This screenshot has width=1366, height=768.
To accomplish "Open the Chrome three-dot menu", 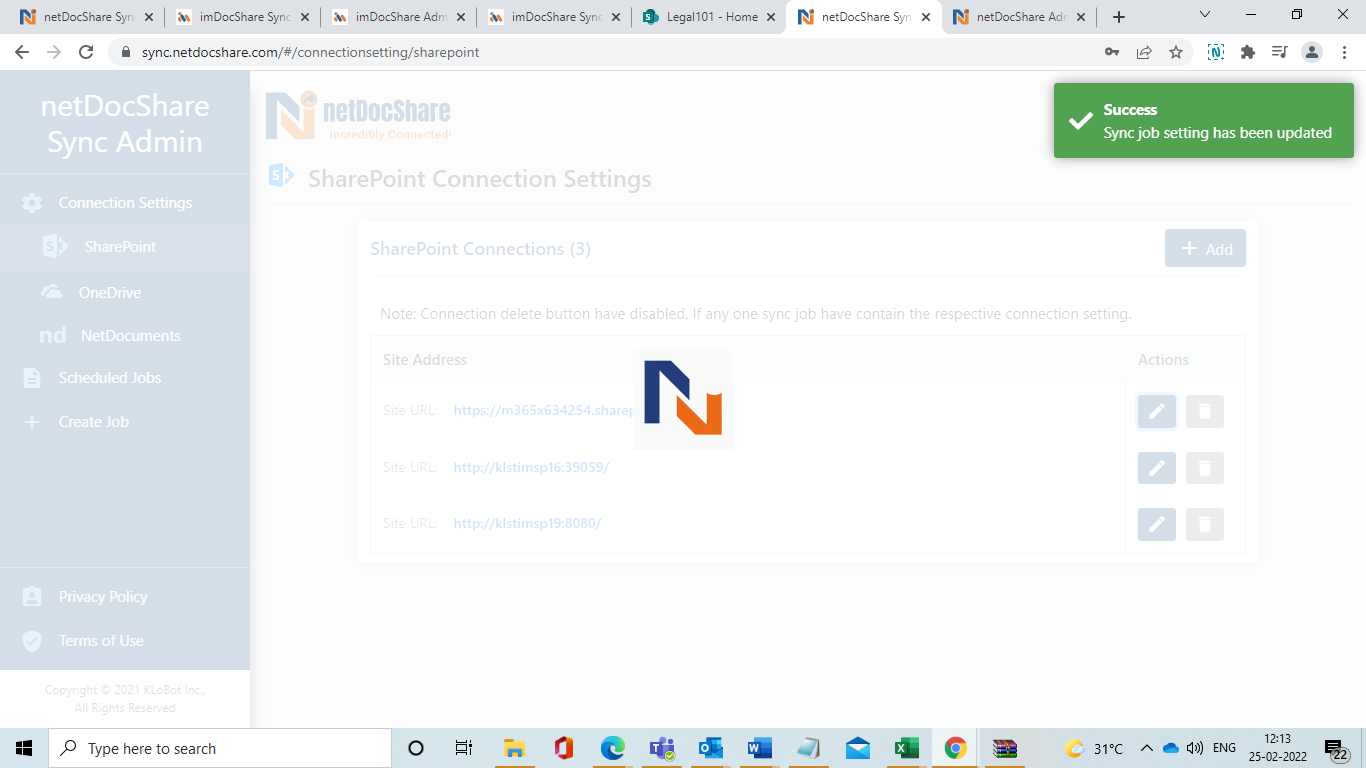I will 1344,52.
